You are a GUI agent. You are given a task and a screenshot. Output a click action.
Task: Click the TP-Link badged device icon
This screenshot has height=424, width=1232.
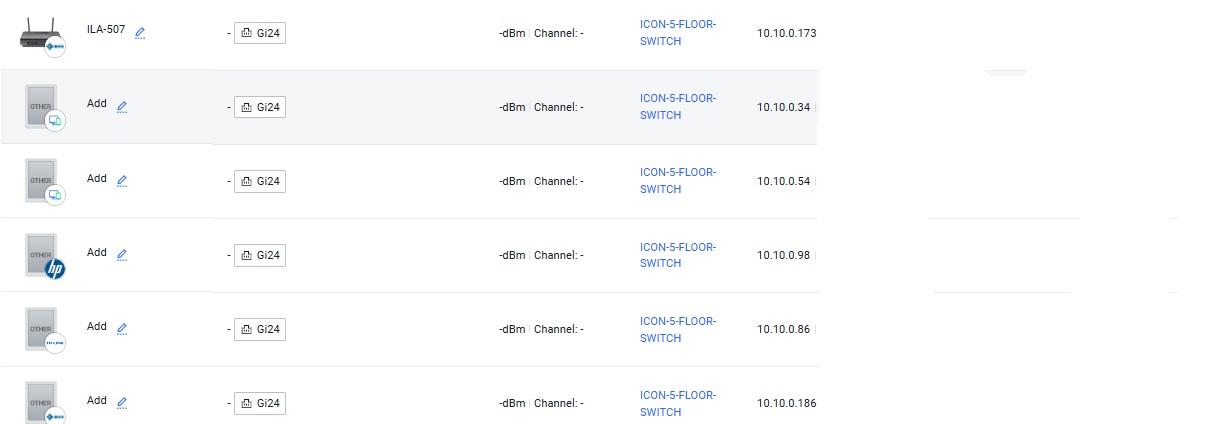[x=44, y=330]
